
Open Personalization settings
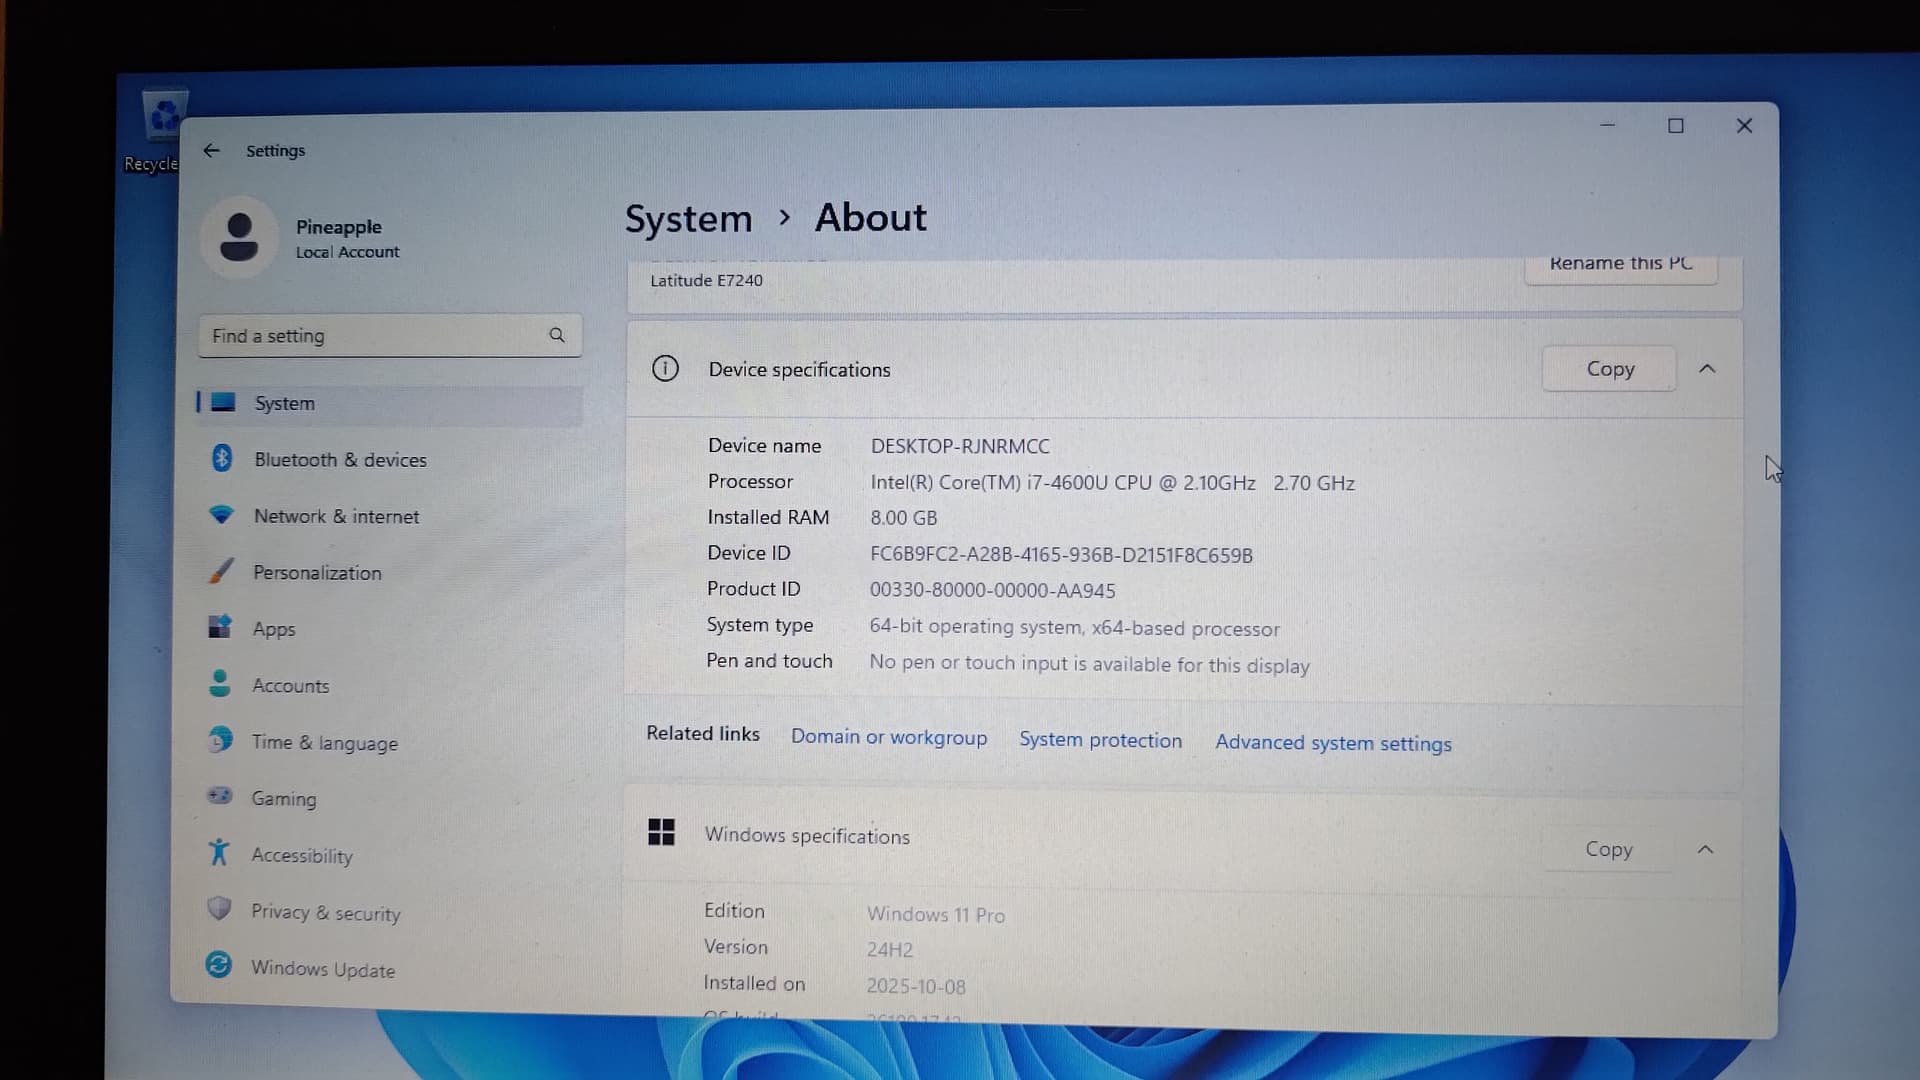316,573
